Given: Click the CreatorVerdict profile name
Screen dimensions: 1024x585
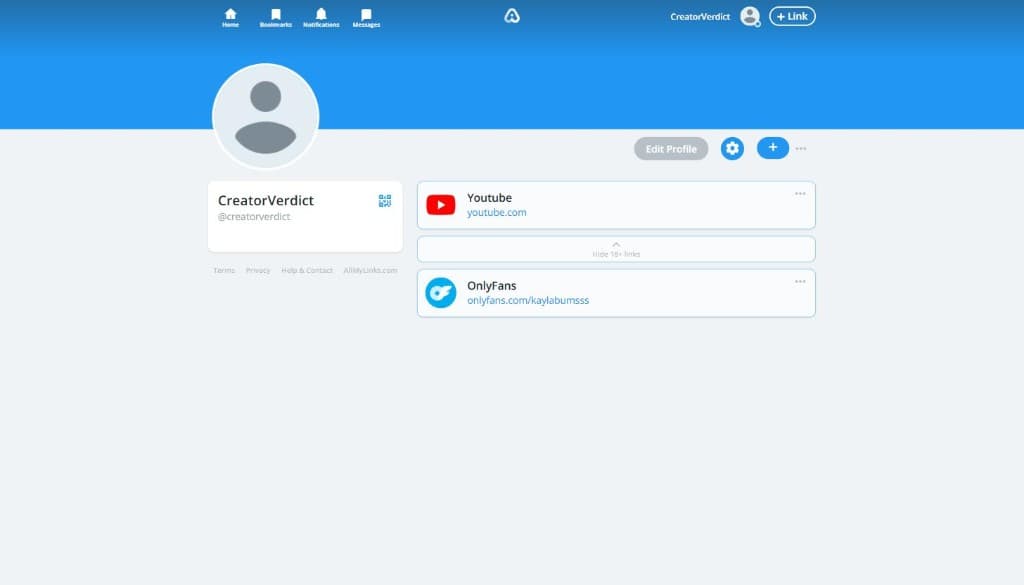Looking at the screenshot, I should pos(266,200).
